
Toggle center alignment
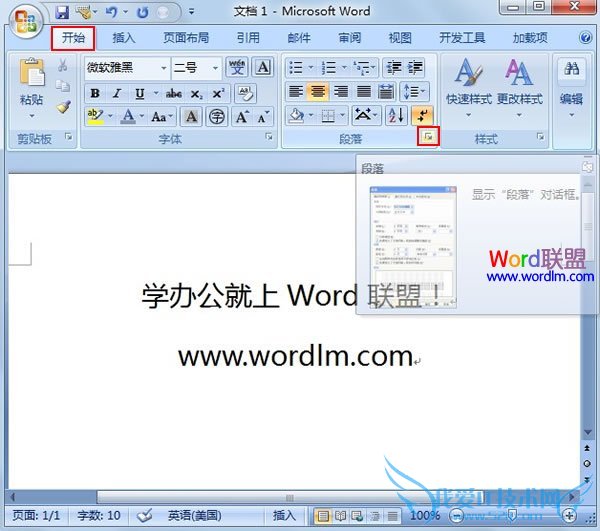pyautogui.click(x=318, y=92)
